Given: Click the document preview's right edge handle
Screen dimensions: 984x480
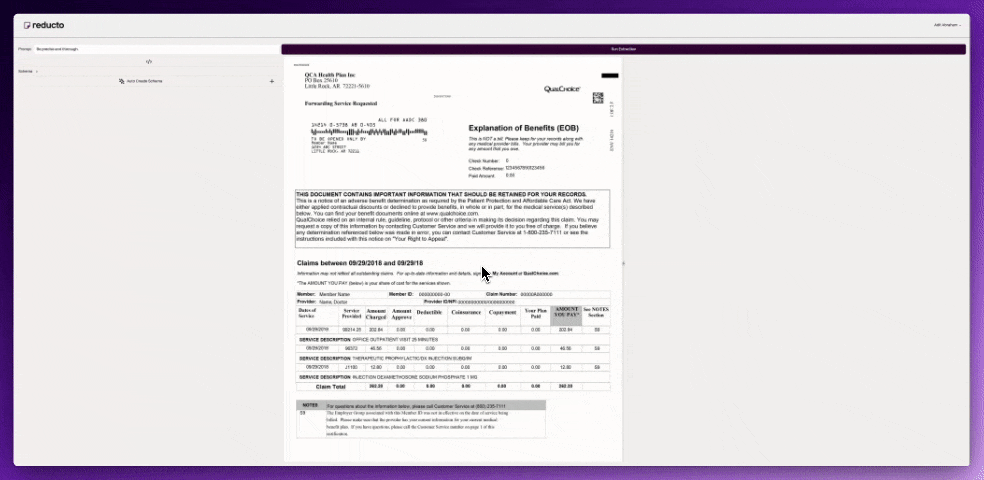Looking at the screenshot, I should click(x=623, y=264).
